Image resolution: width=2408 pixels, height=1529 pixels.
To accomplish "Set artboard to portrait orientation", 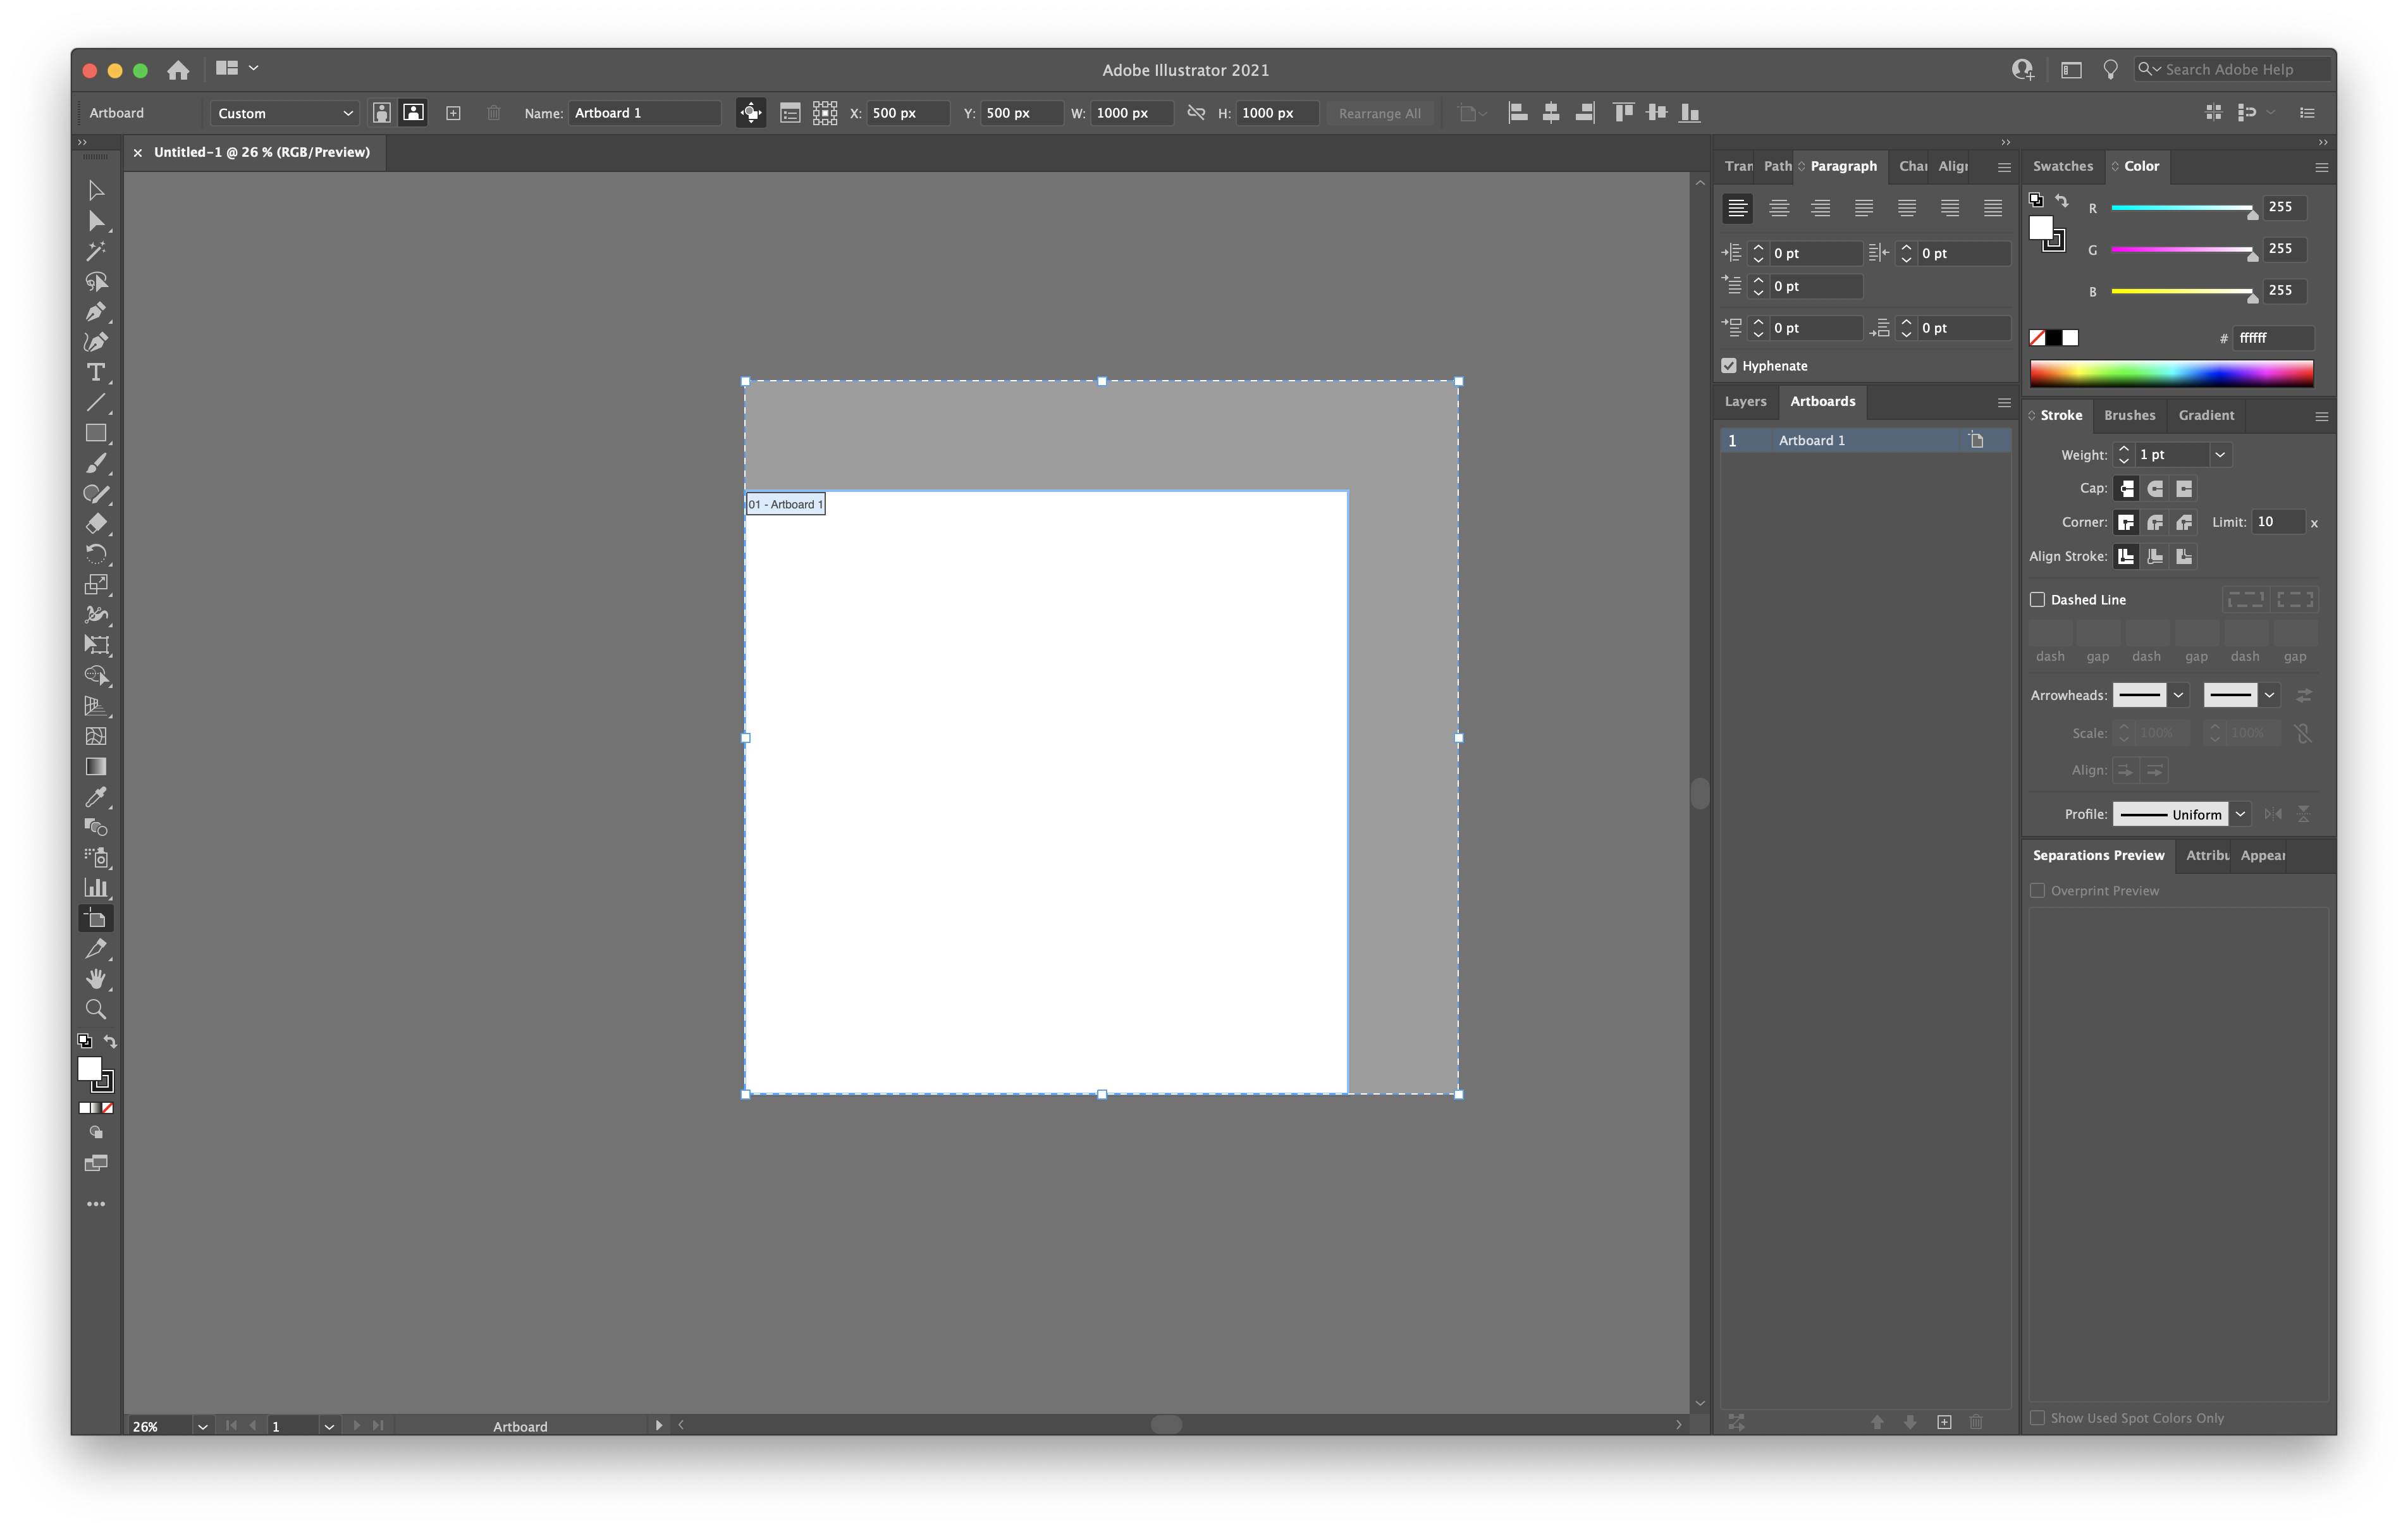I will pyautogui.click(x=381, y=113).
